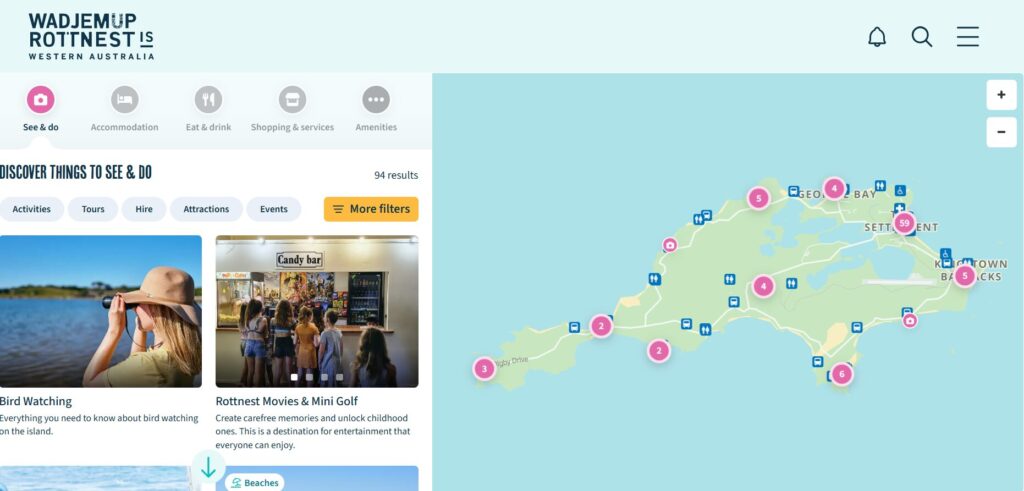The height and width of the screenshot is (491, 1024).
Task: Toggle the Activities filter chip
Action: tap(31, 209)
